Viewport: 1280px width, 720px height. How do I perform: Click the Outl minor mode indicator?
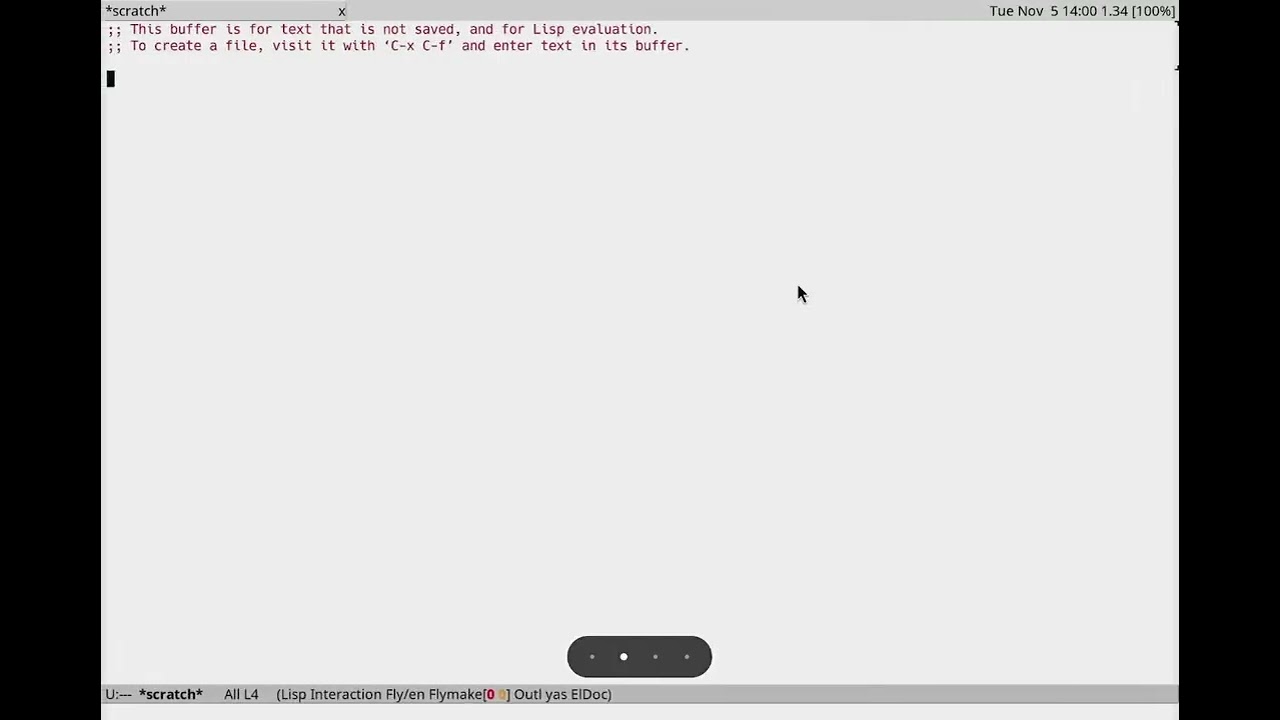[x=526, y=694]
